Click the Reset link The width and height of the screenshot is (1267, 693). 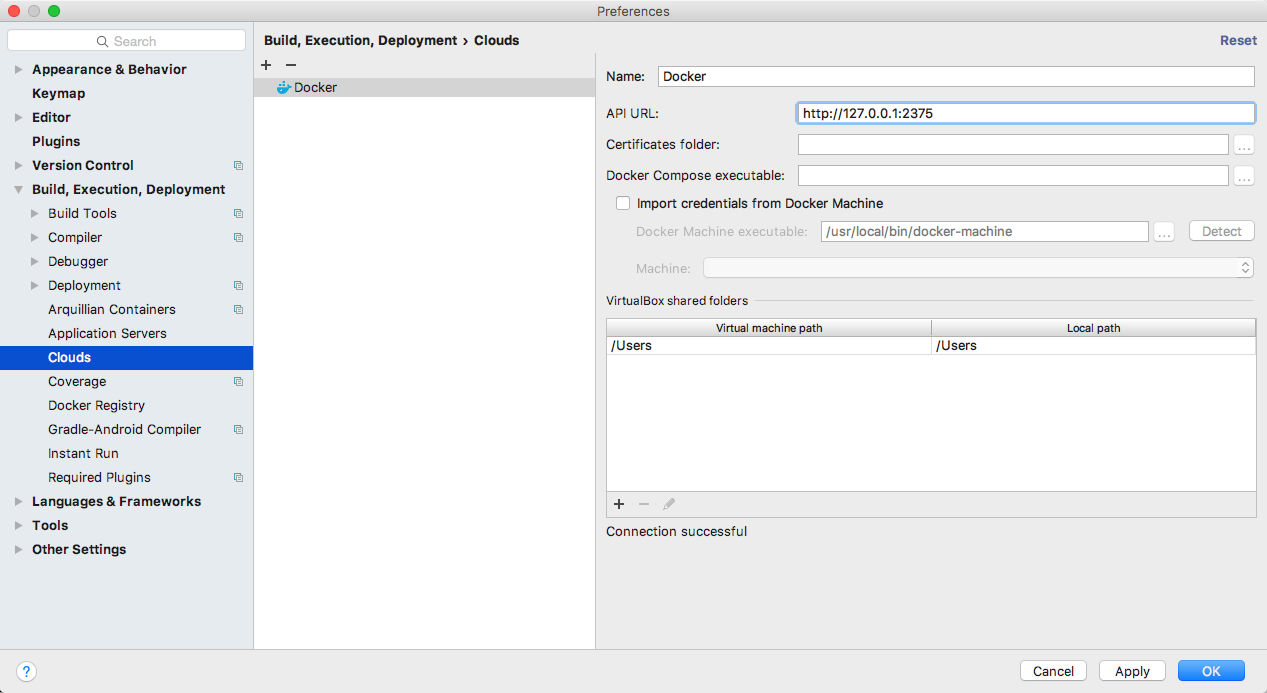pos(1238,40)
